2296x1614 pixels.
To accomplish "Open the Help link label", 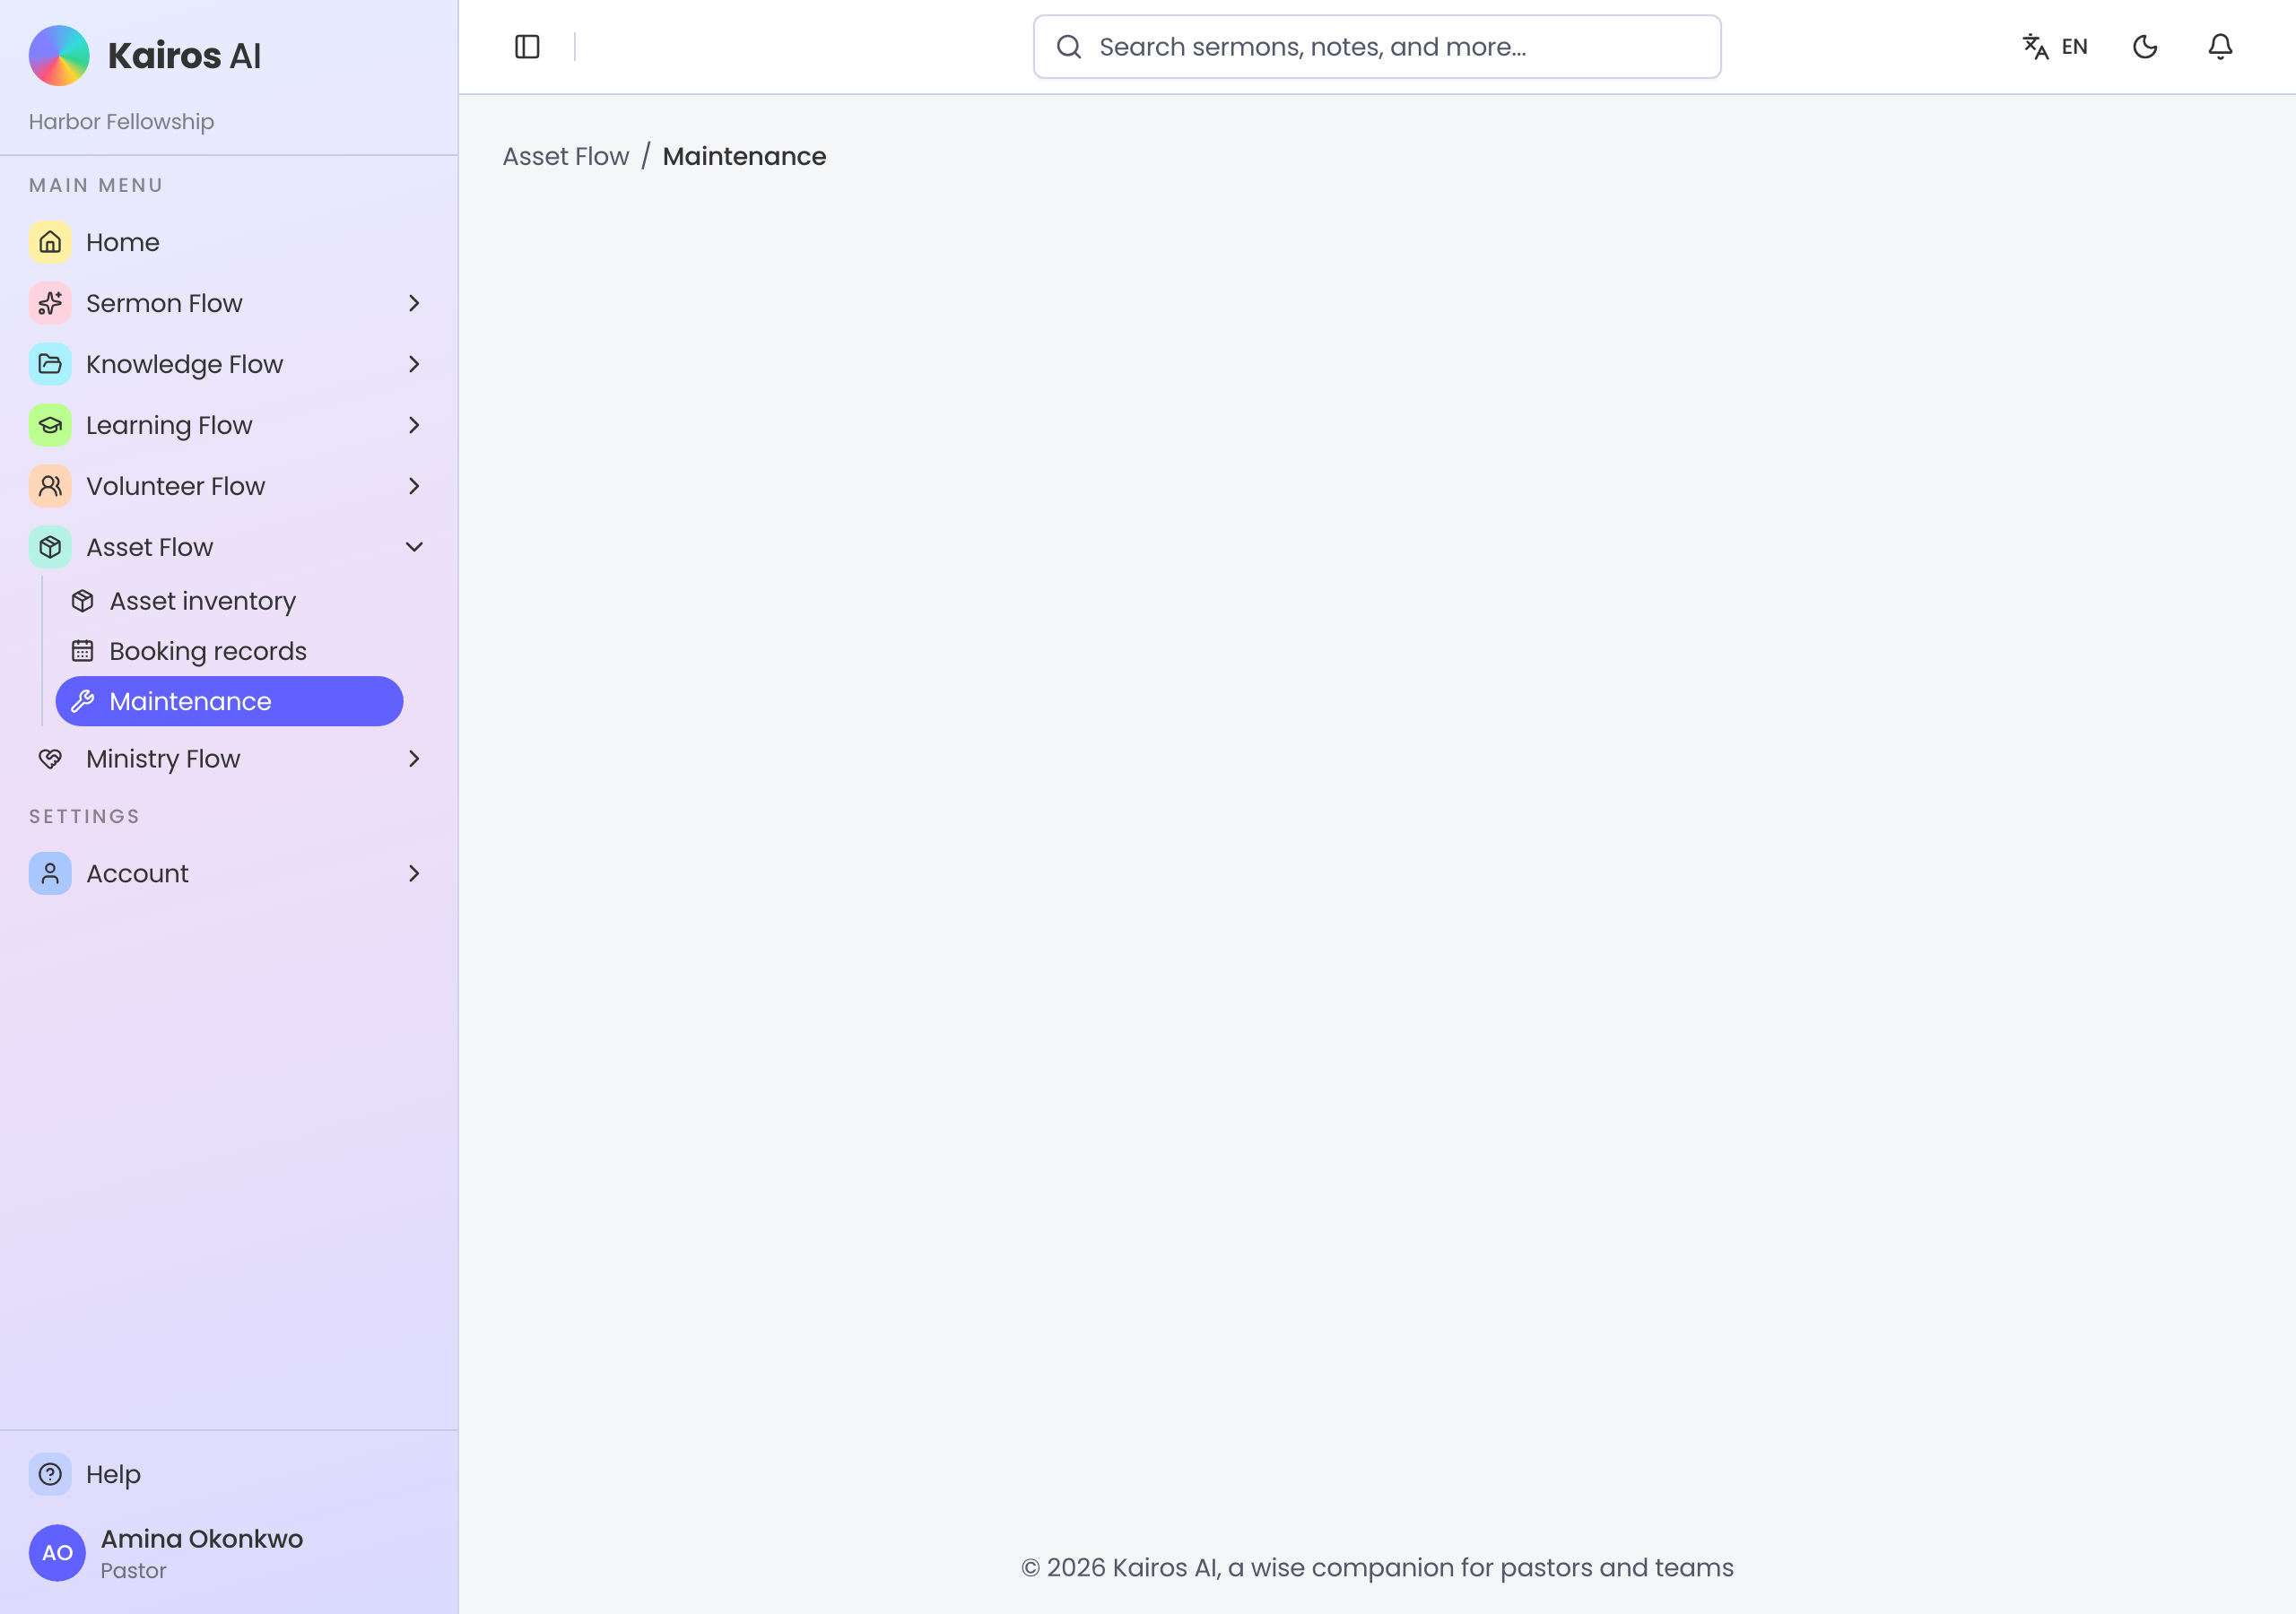I will point(113,1474).
